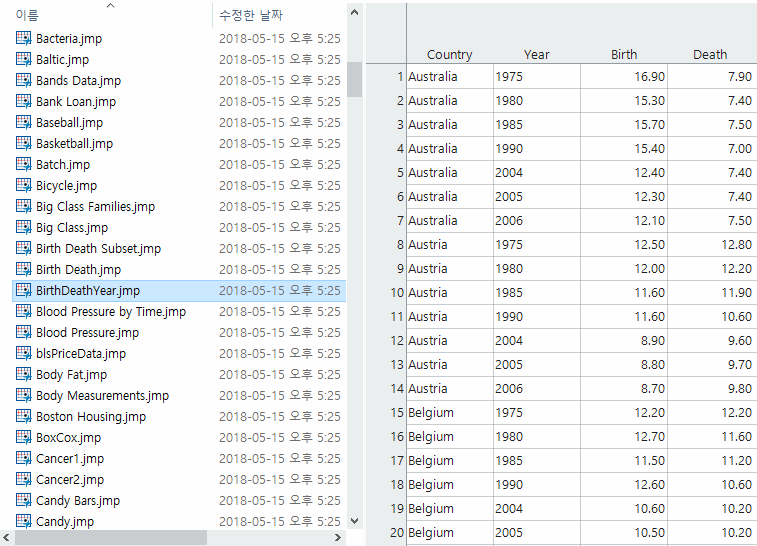Image resolution: width=757 pixels, height=546 pixels.
Task: Click the Baltic.jmp file icon
Action: click(24, 59)
